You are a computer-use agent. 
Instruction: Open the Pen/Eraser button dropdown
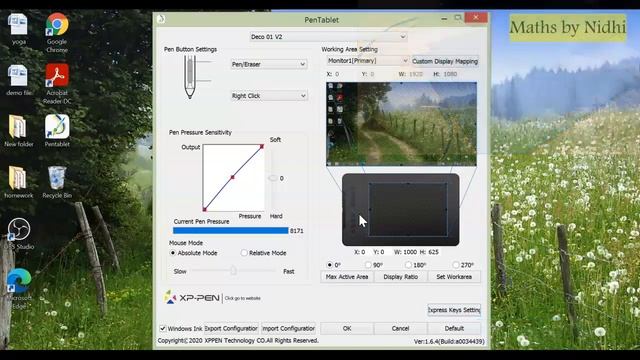(269, 64)
